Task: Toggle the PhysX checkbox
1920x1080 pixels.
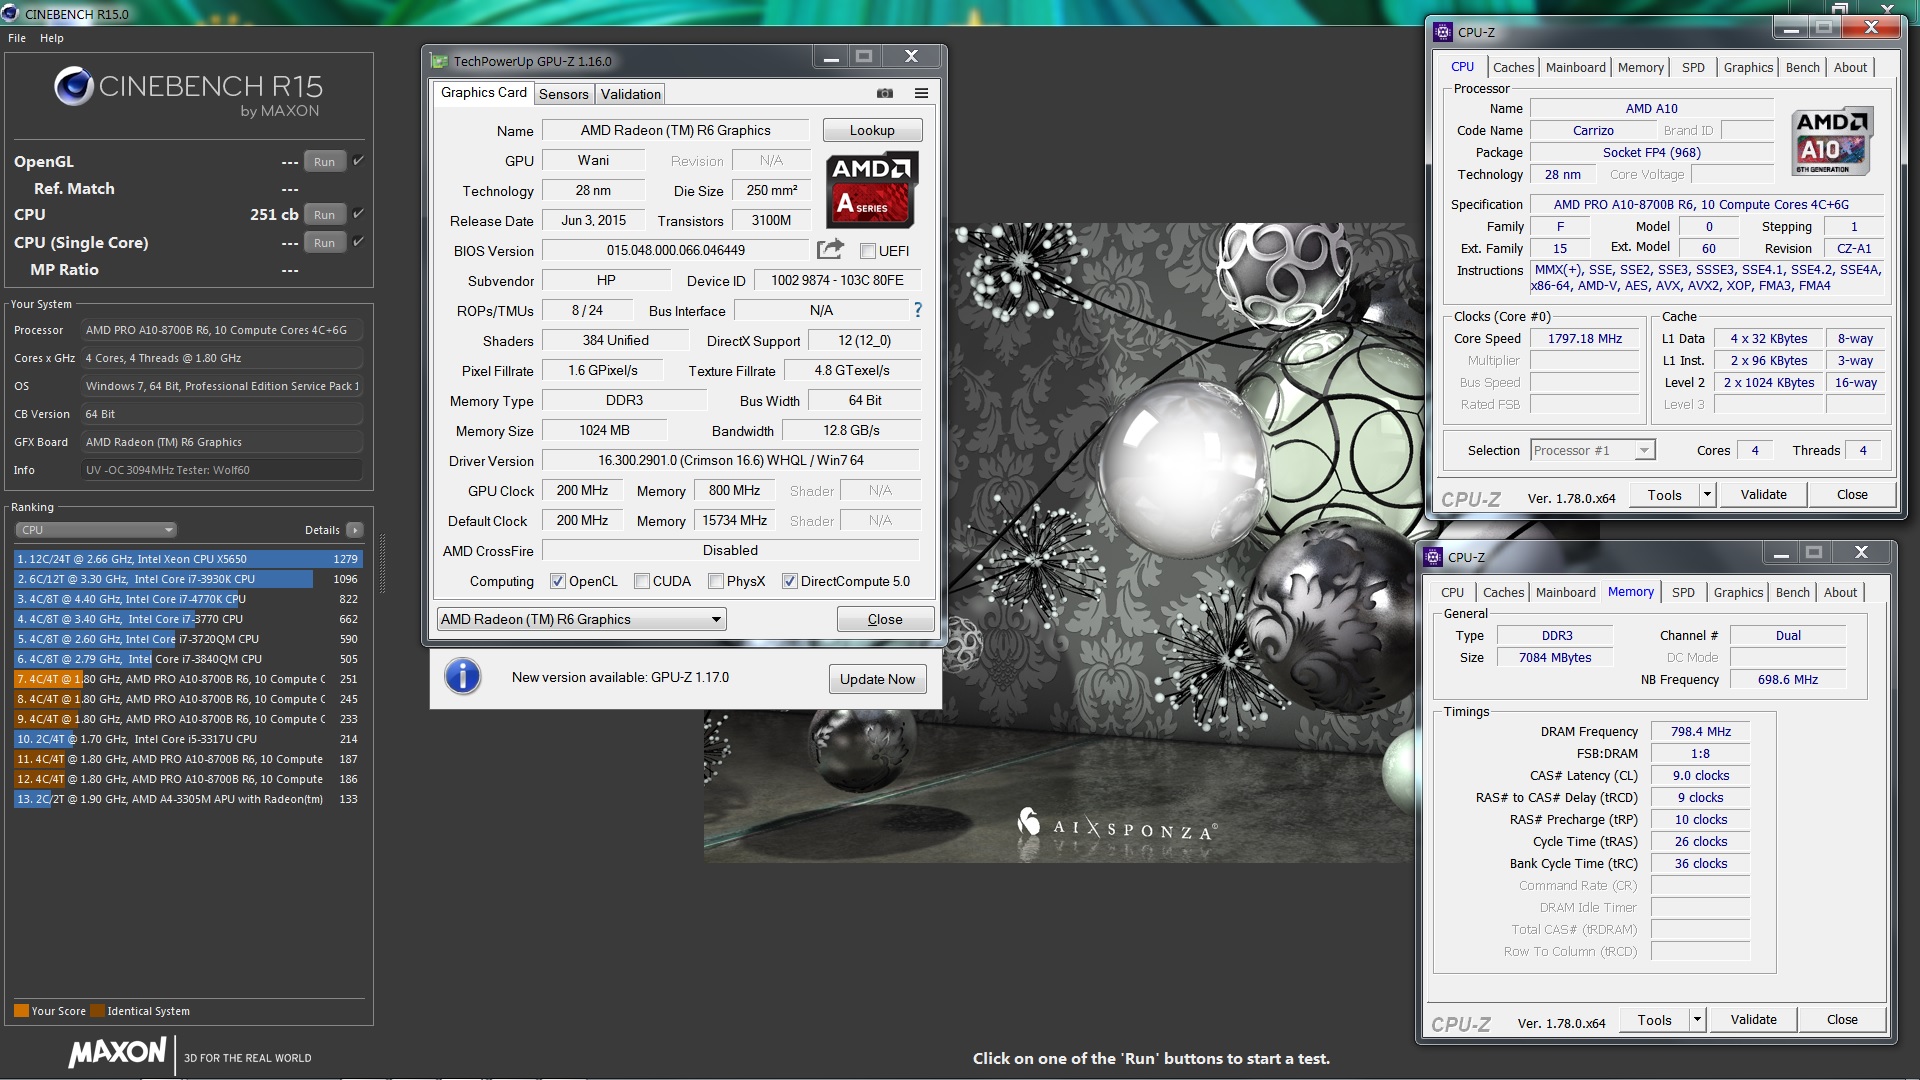Action: click(x=716, y=581)
